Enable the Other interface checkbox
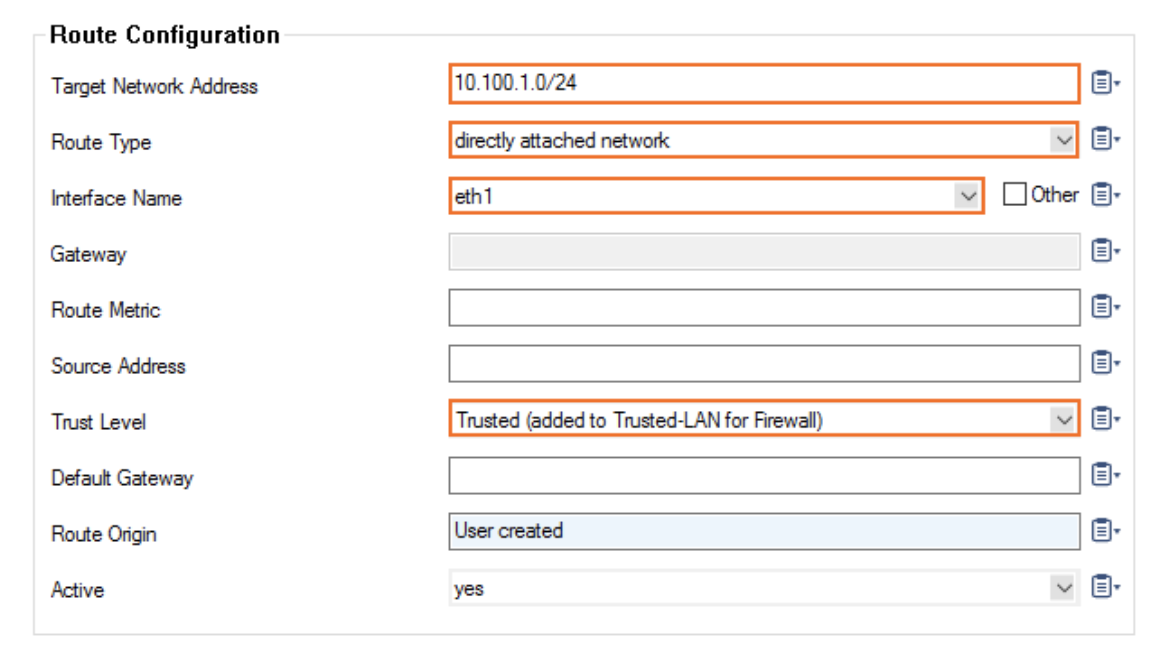The image size is (1174, 660). click(1015, 195)
